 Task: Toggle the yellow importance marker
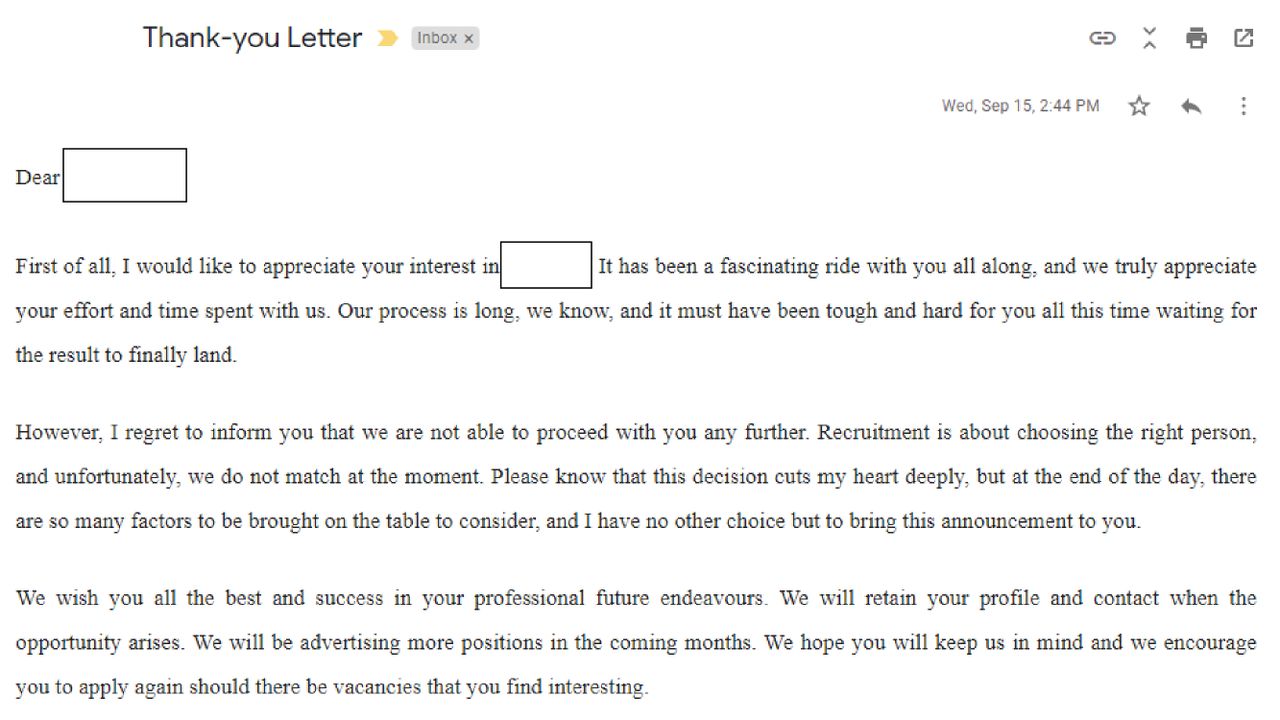point(387,38)
